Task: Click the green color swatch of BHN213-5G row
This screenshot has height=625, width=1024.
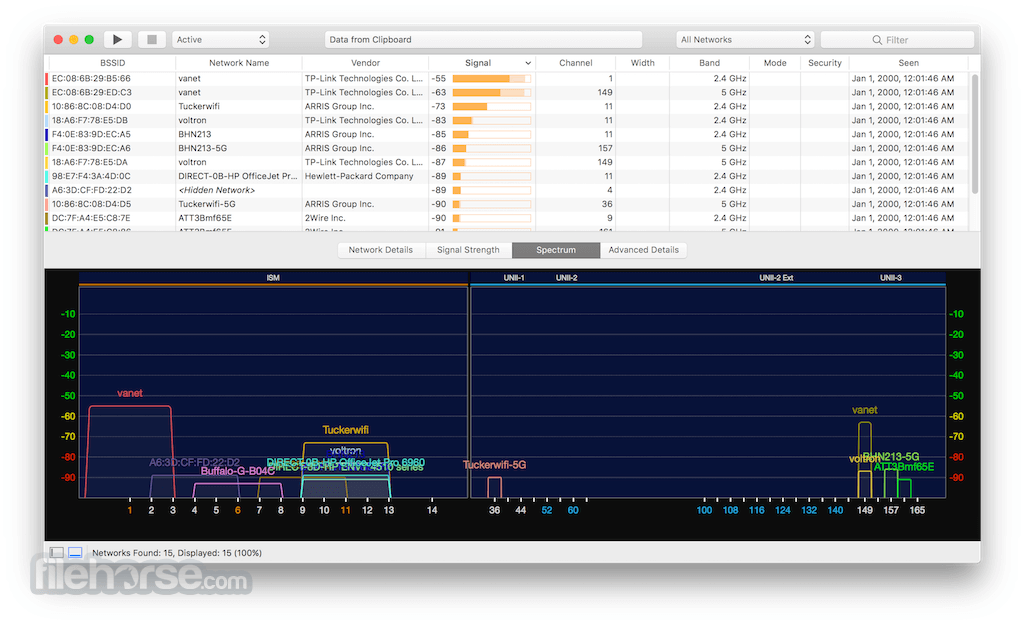Action: (x=46, y=148)
